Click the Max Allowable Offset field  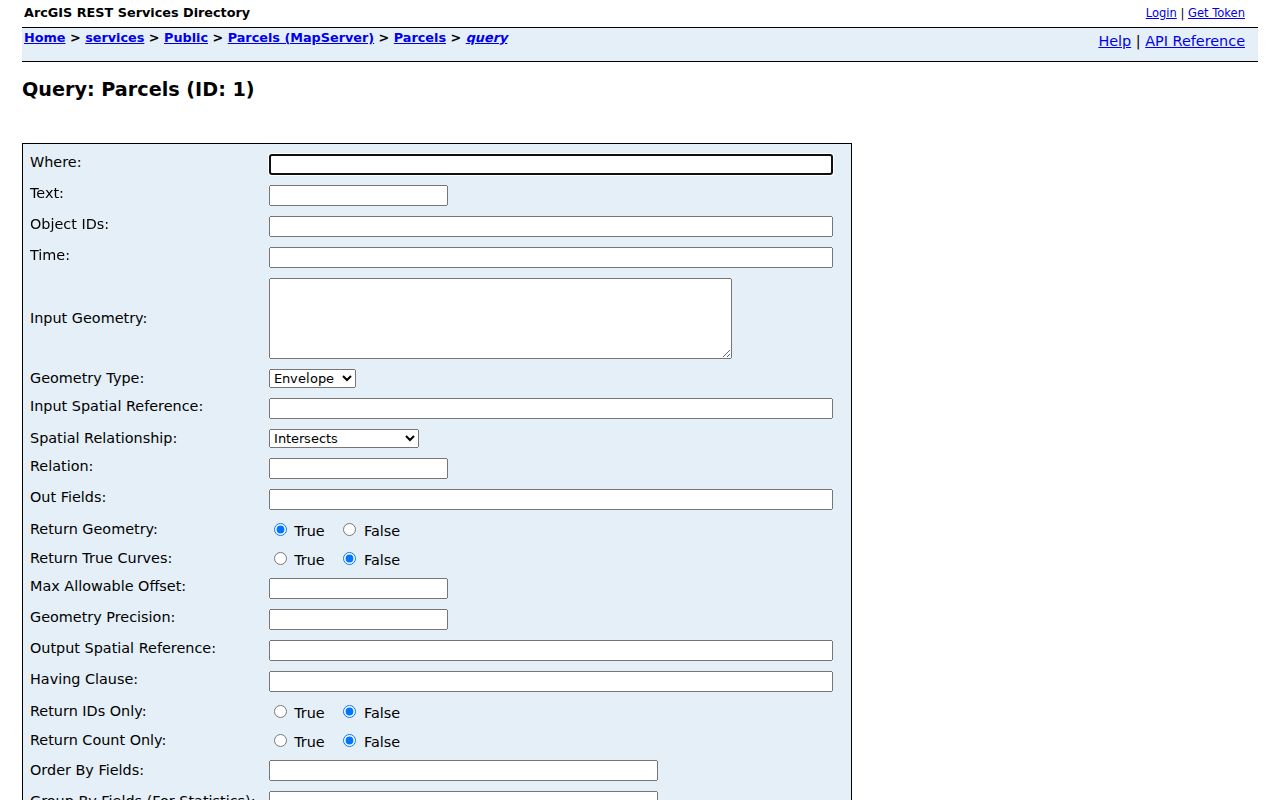[x=358, y=588]
